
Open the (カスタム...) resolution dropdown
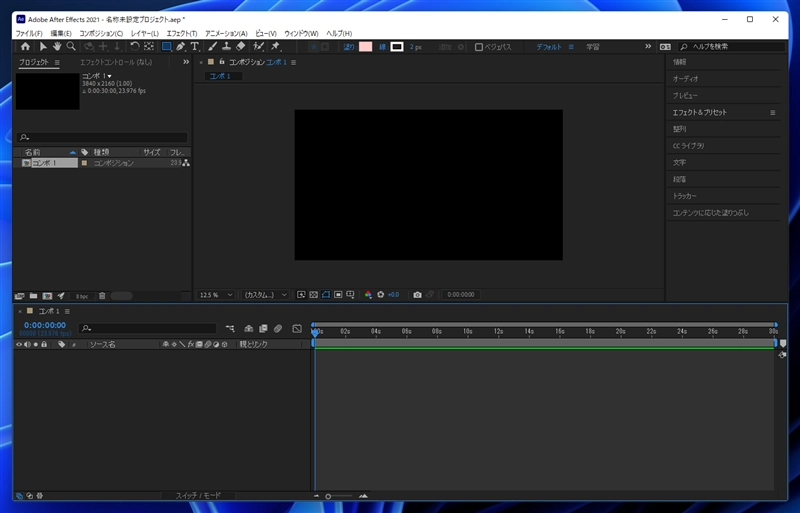click(266, 295)
